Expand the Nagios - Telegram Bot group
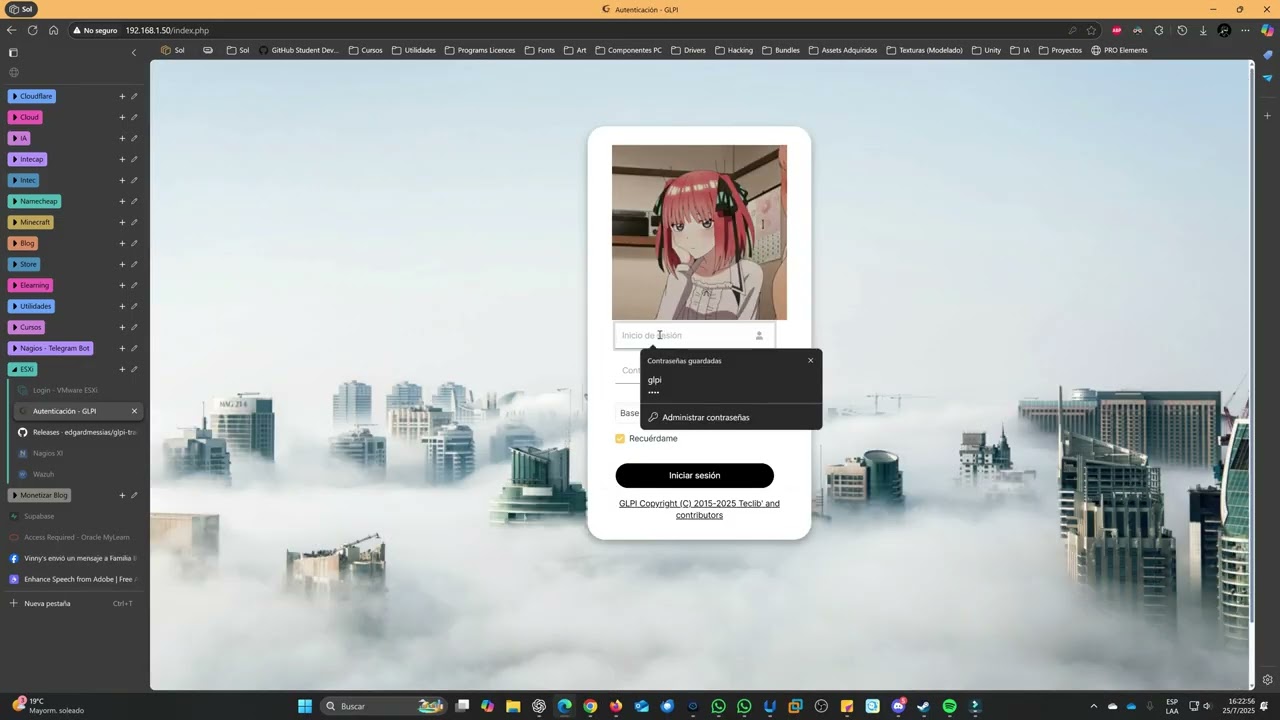1280x720 pixels. [x=51, y=348]
